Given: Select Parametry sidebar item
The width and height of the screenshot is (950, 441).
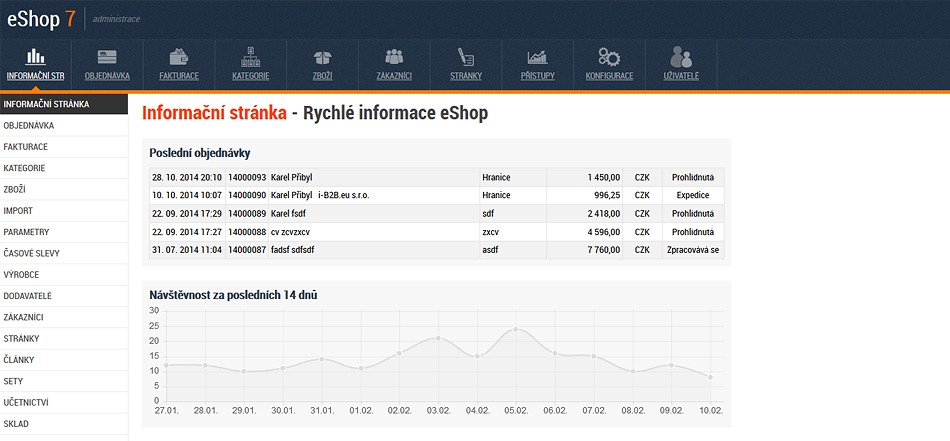Looking at the screenshot, I should [64, 232].
